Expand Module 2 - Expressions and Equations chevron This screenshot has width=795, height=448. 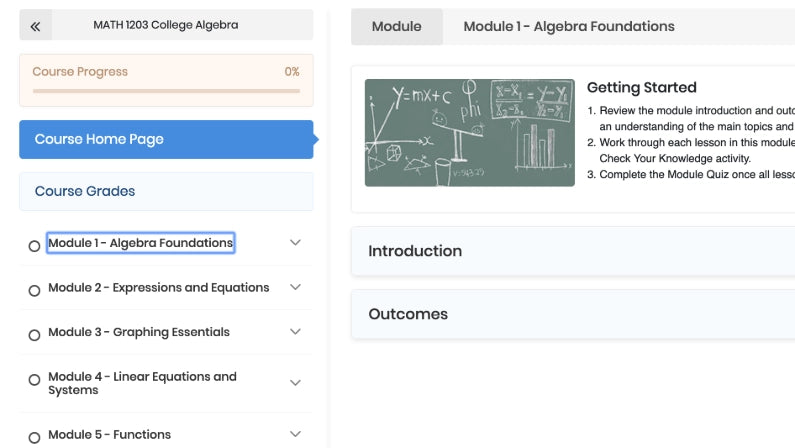(x=295, y=288)
